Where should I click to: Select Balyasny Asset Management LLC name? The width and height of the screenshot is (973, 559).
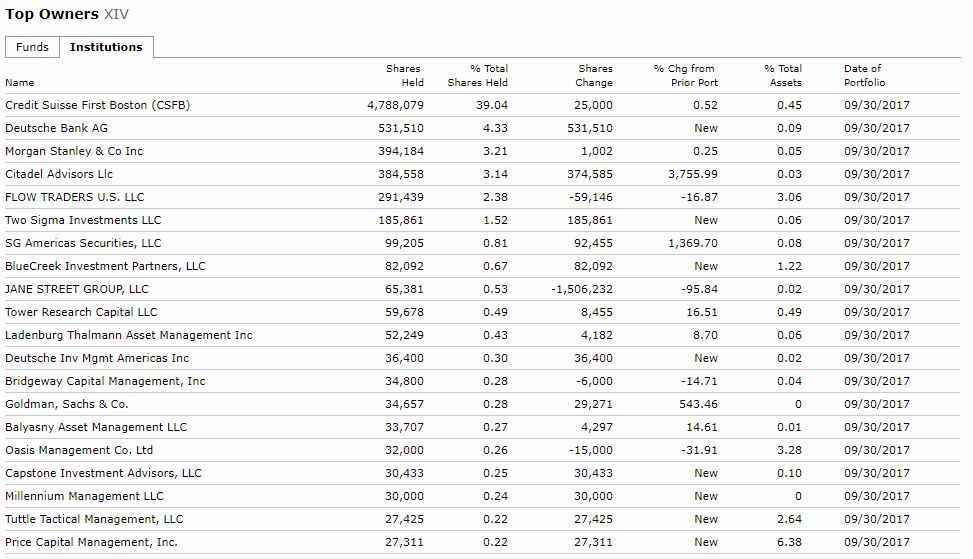[x=96, y=427]
